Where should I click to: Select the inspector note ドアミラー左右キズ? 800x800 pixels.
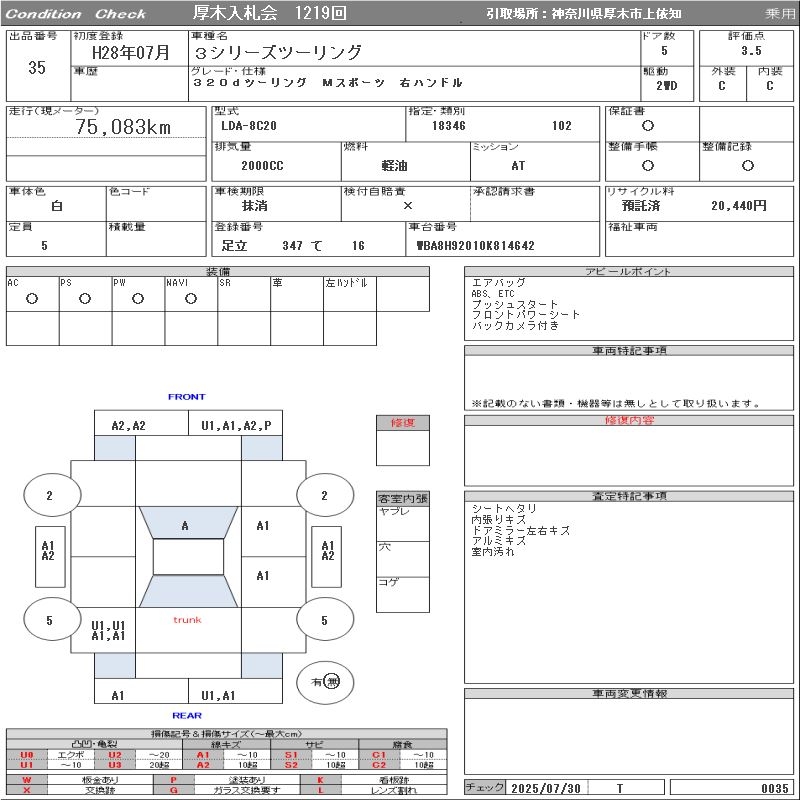point(520,531)
